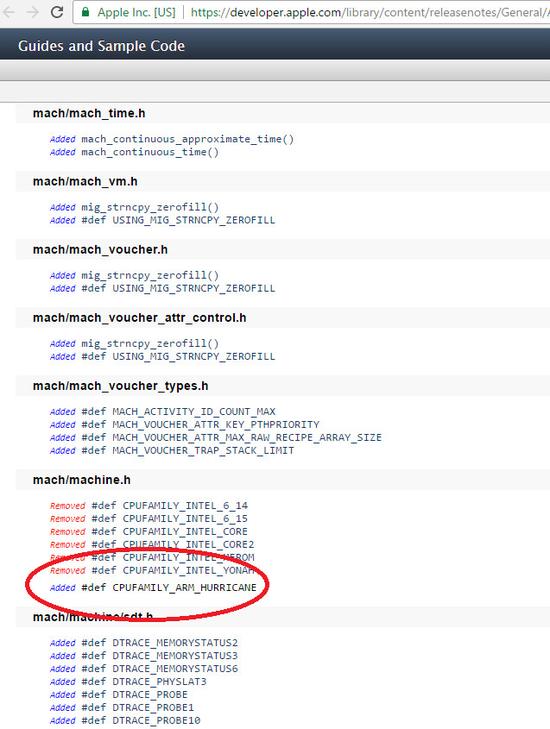Reload the page with refresh icon
The width and height of the screenshot is (550, 729).
[57, 12]
